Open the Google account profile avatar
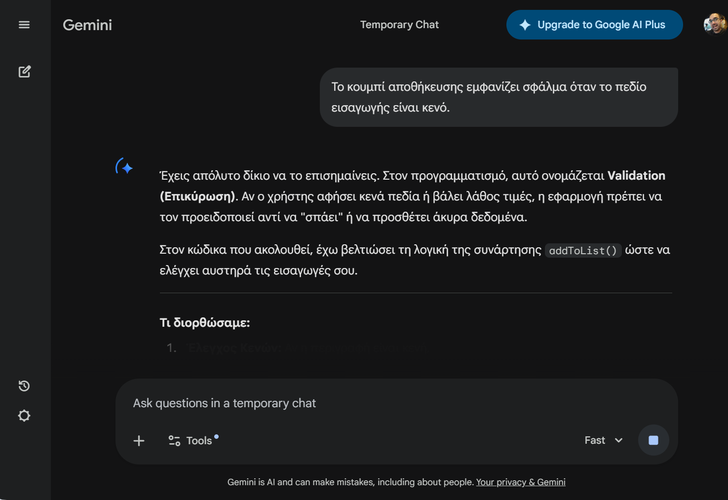 [714, 24]
